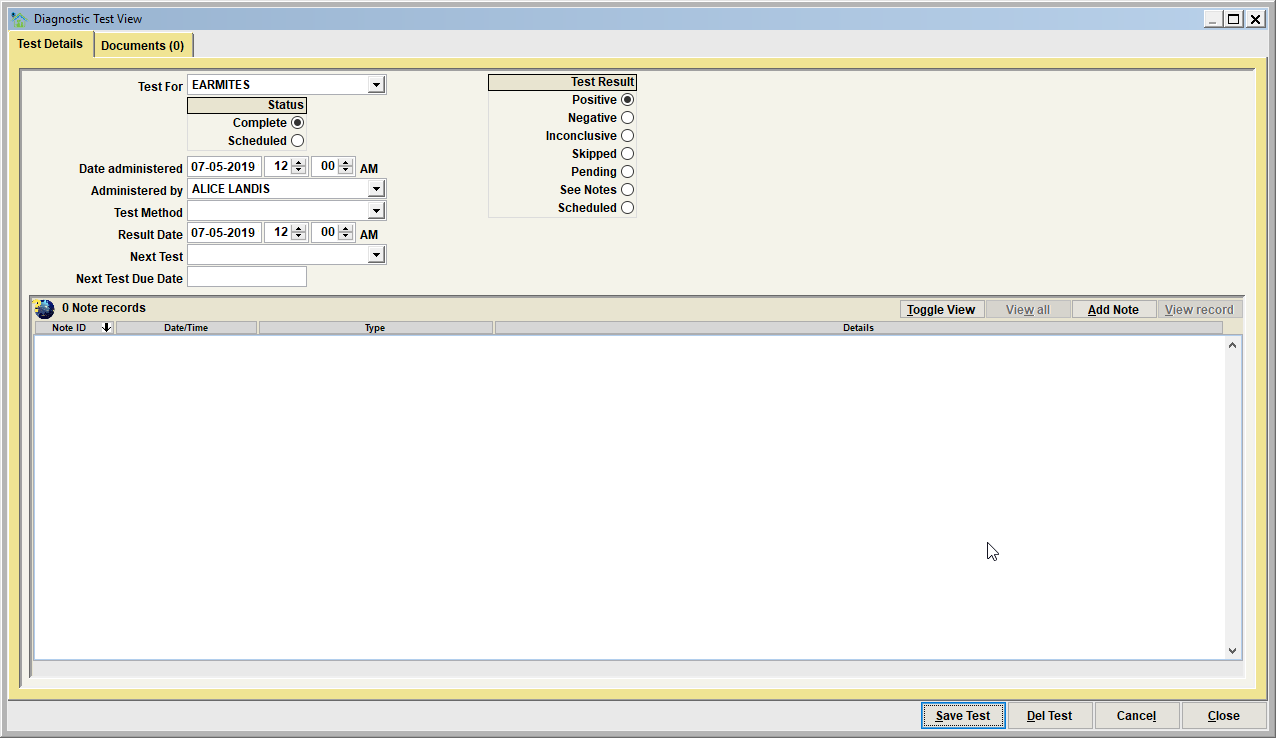Click the Save Test button
The height and width of the screenshot is (738, 1276).
tap(963, 716)
